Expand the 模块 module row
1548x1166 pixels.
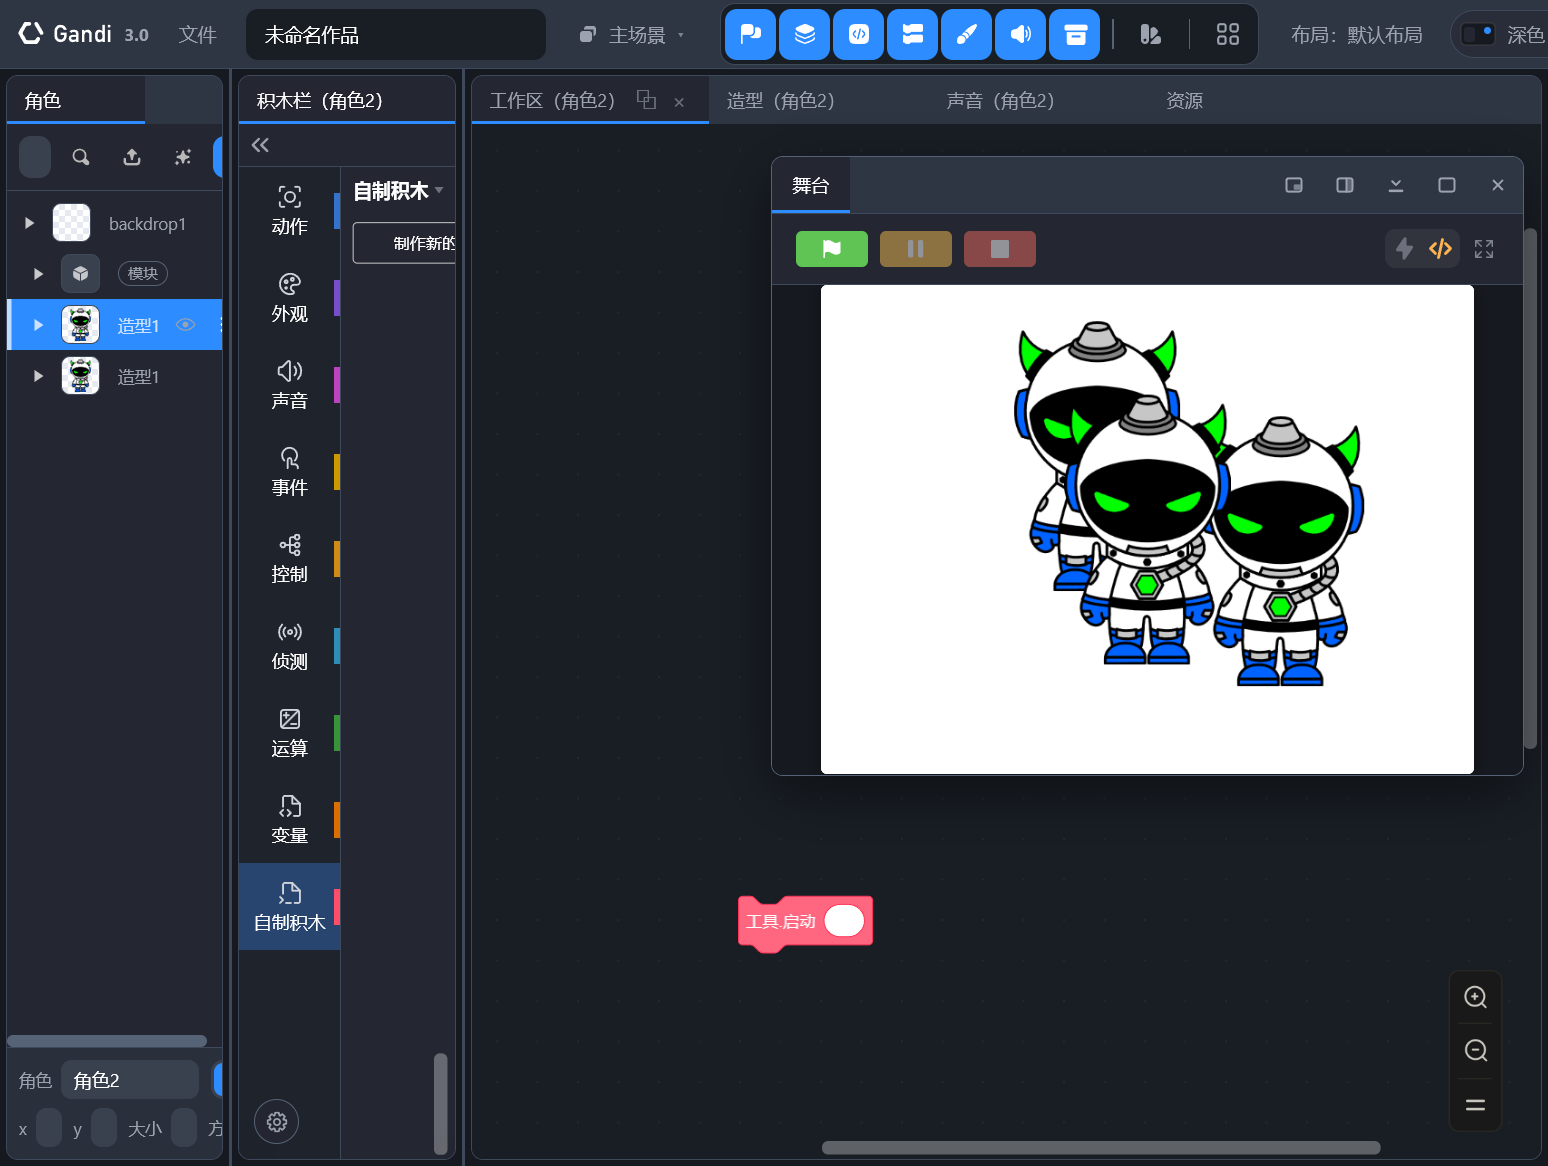(x=38, y=273)
